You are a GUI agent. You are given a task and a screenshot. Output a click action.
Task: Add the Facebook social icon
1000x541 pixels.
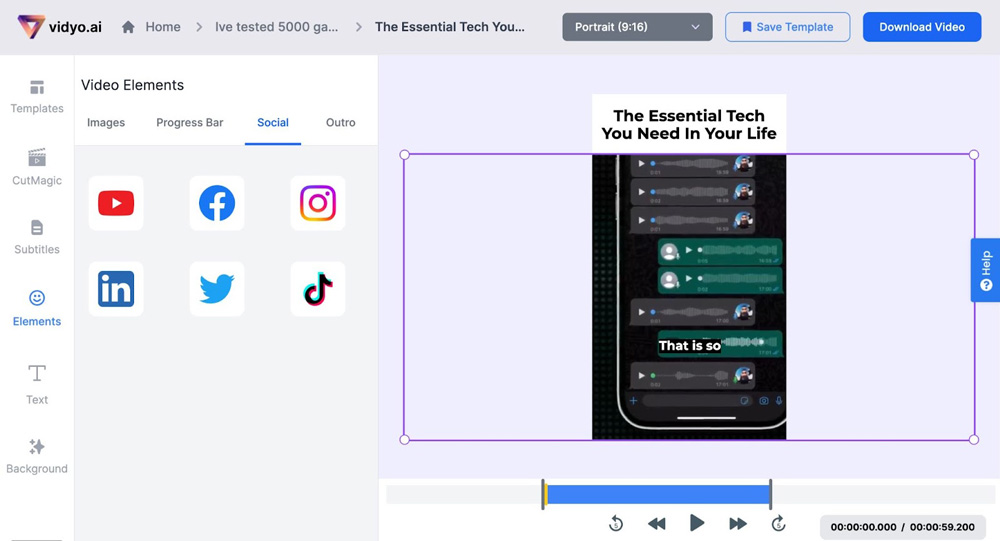(x=217, y=203)
